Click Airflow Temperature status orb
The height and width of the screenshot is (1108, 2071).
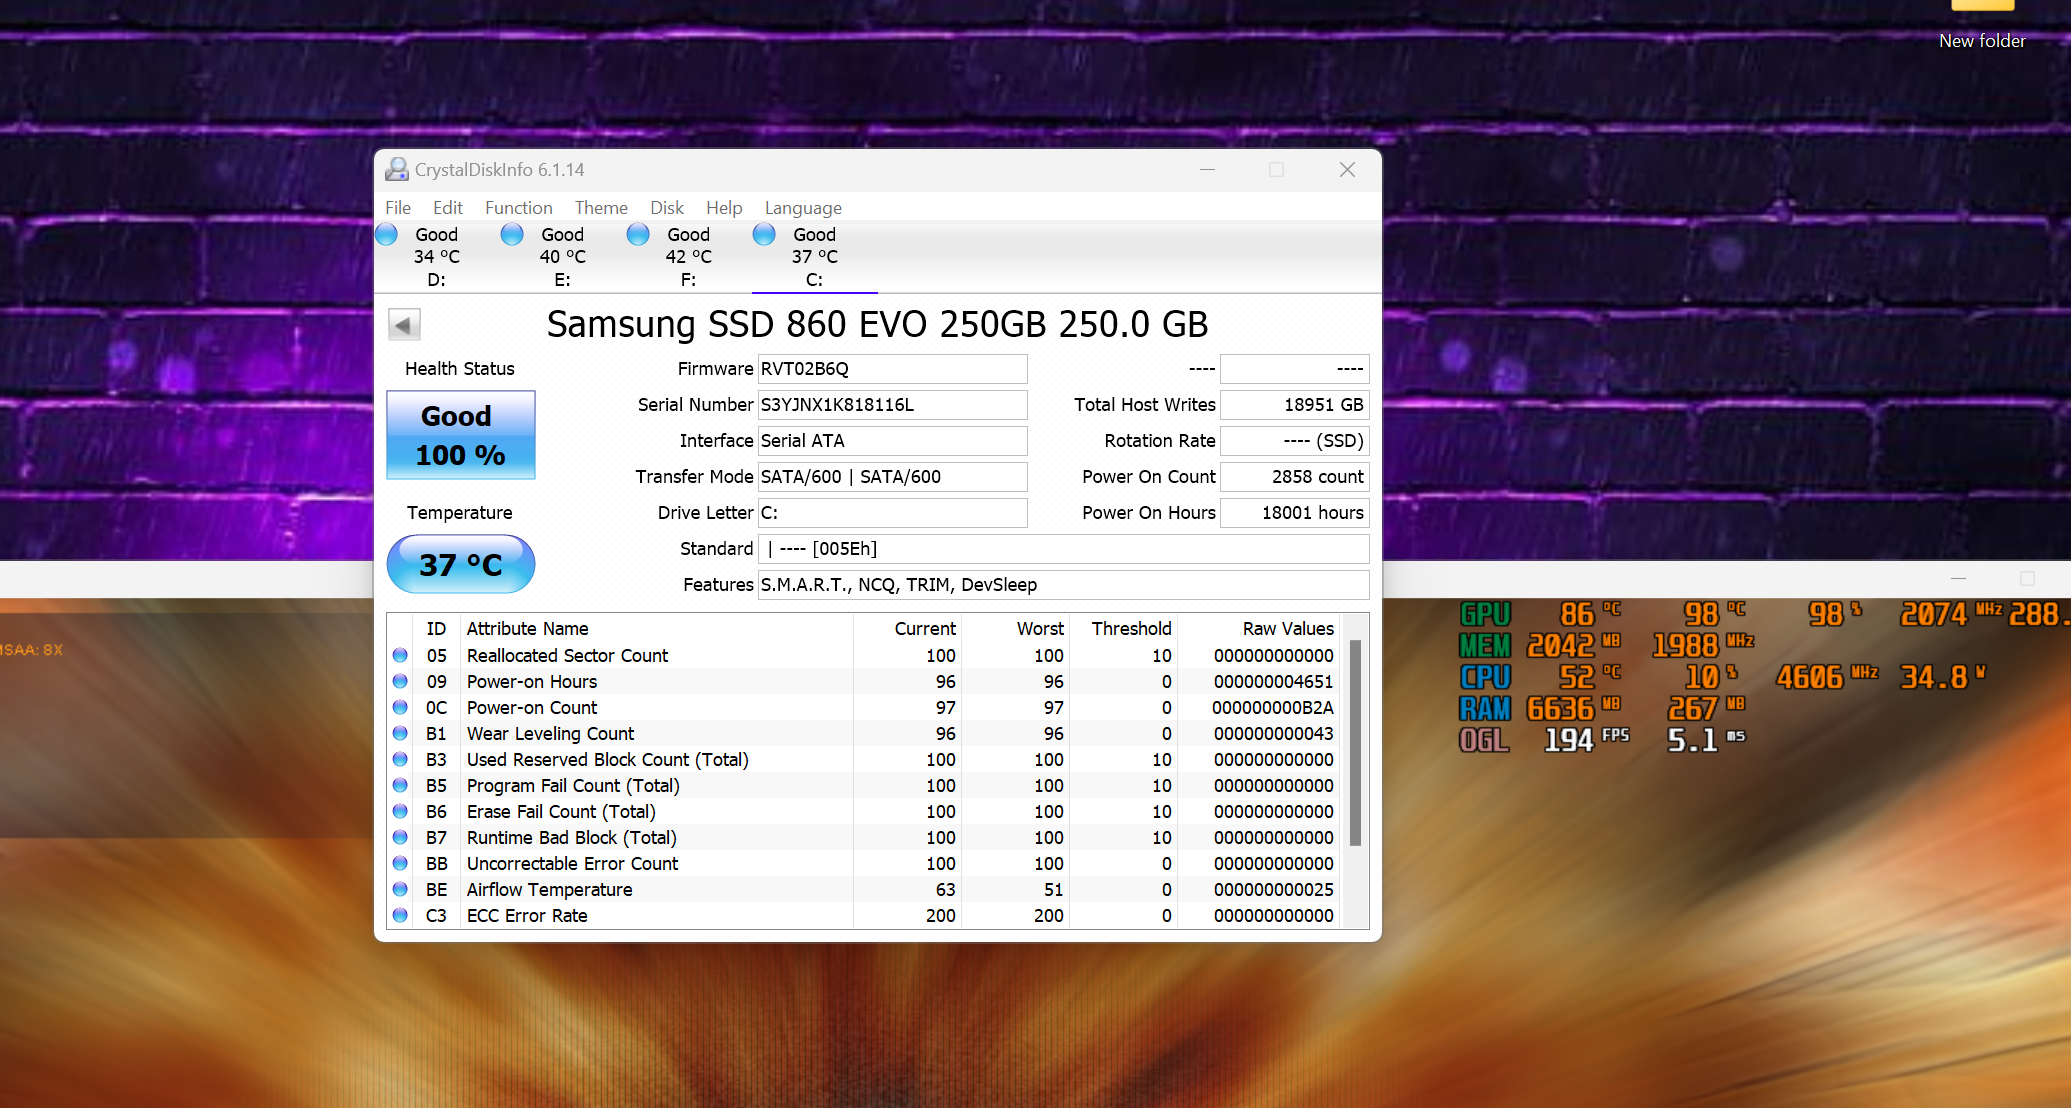tap(400, 890)
